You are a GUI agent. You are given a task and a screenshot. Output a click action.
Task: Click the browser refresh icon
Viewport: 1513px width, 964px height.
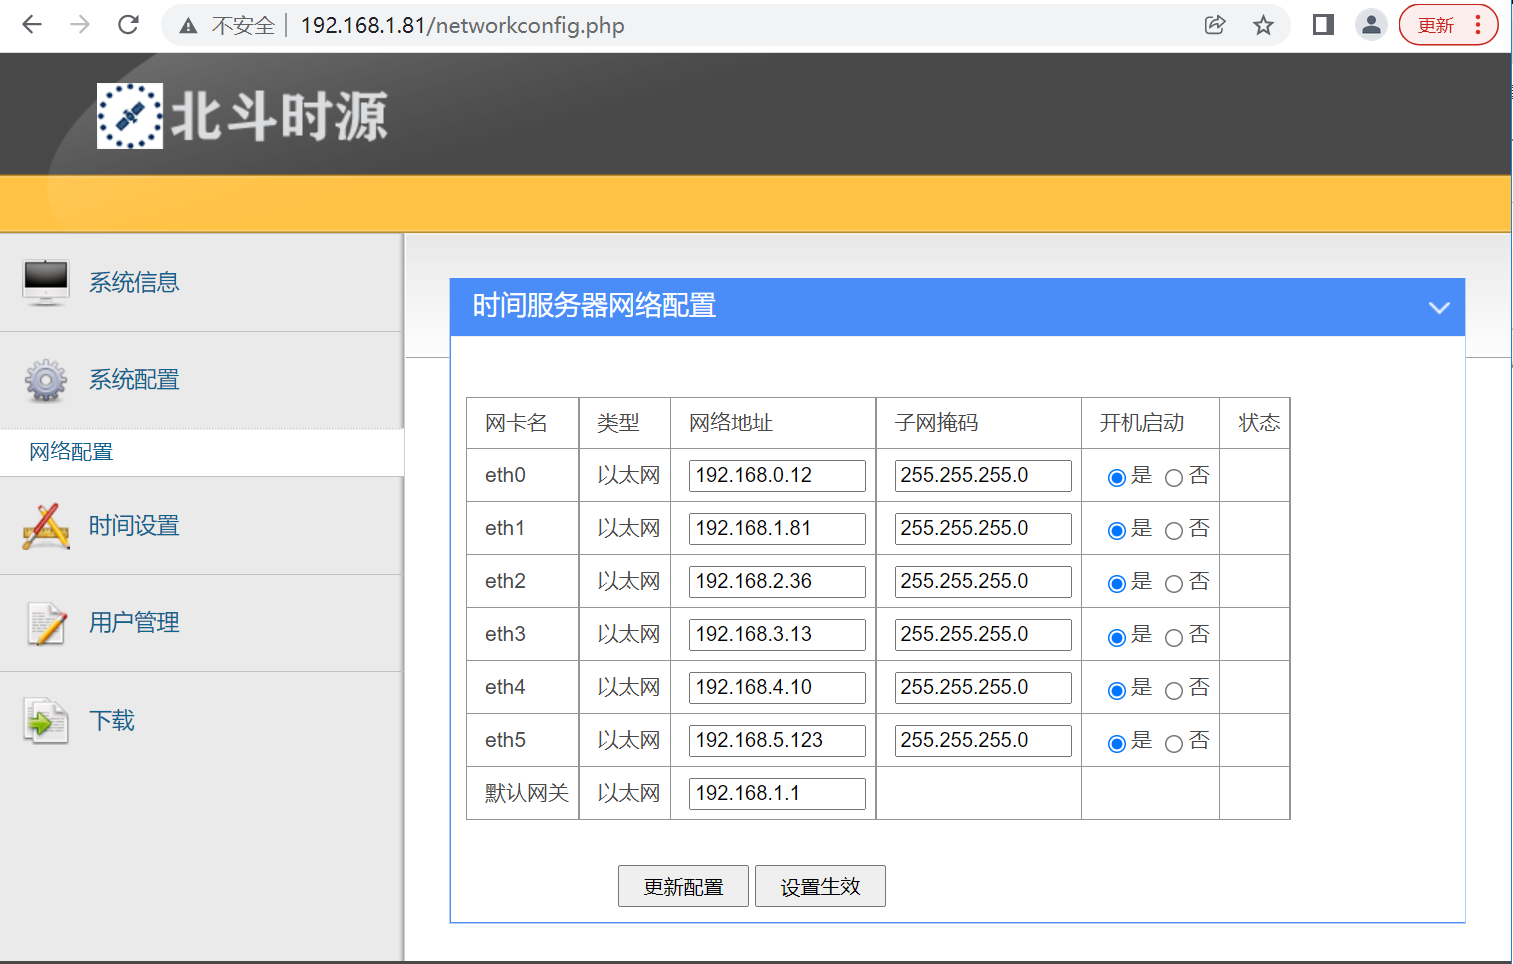pyautogui.click(x=128, y=25)
